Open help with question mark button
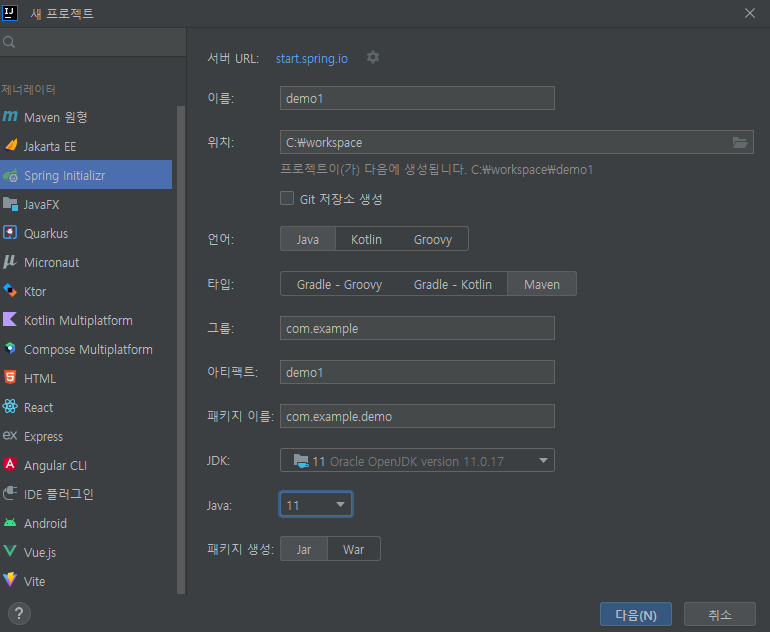 pos(19,613)
